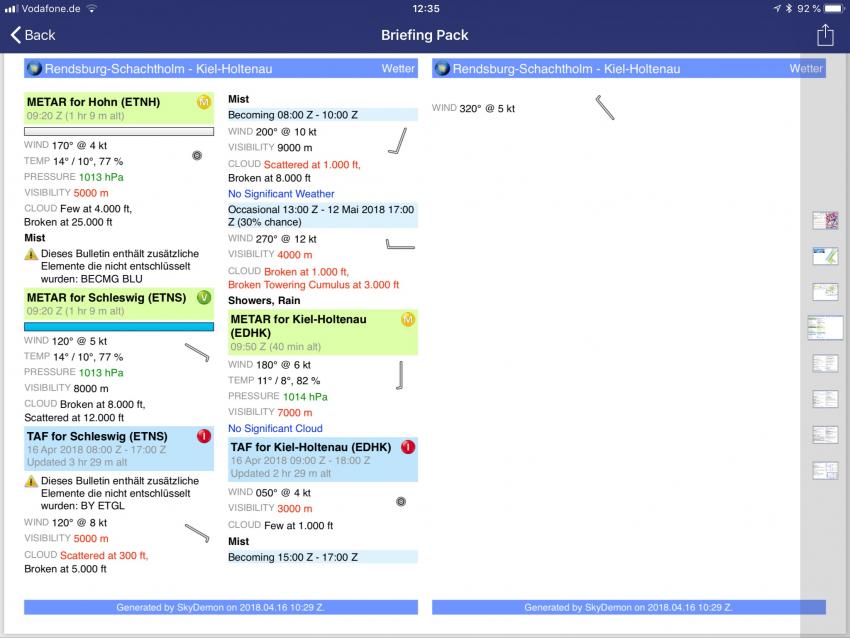Tap the red I badge on Kiel-Holtenau TAF
850x638 pixels.
point(408,447)
